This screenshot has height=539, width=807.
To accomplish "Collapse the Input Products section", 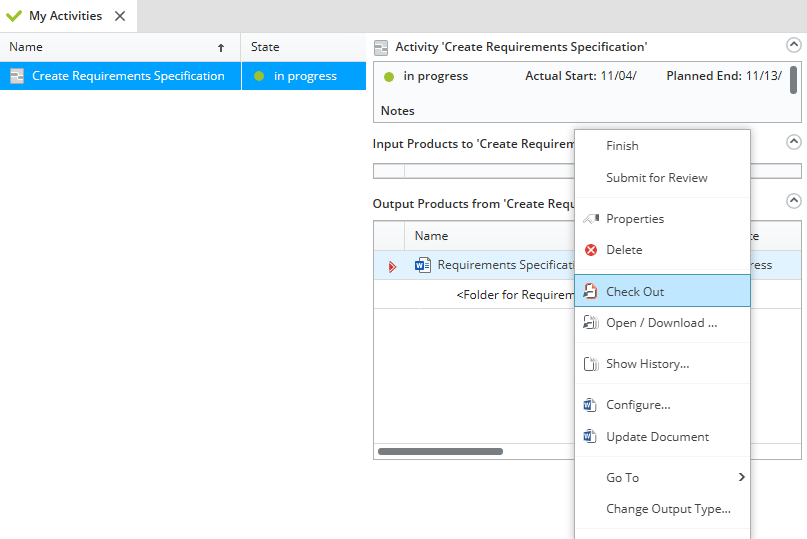I will pos(793,142).
